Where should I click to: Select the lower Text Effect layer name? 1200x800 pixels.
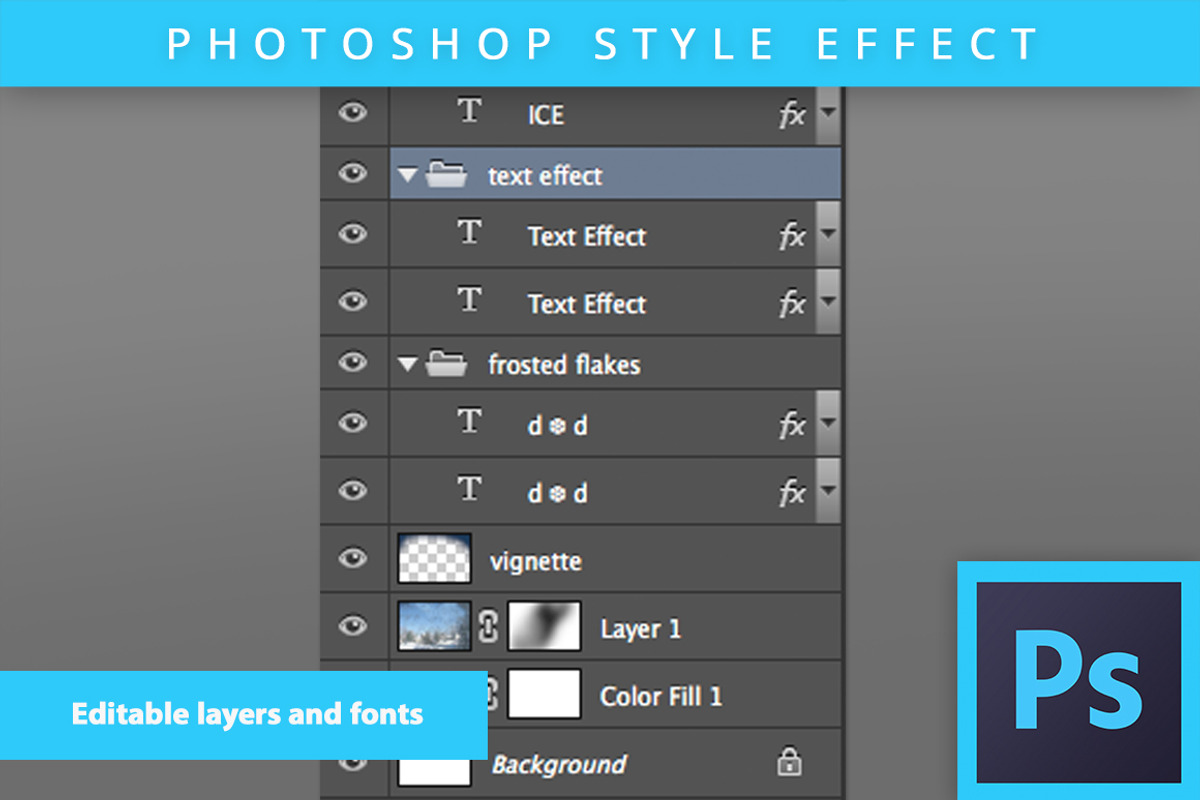pos(587,304)
